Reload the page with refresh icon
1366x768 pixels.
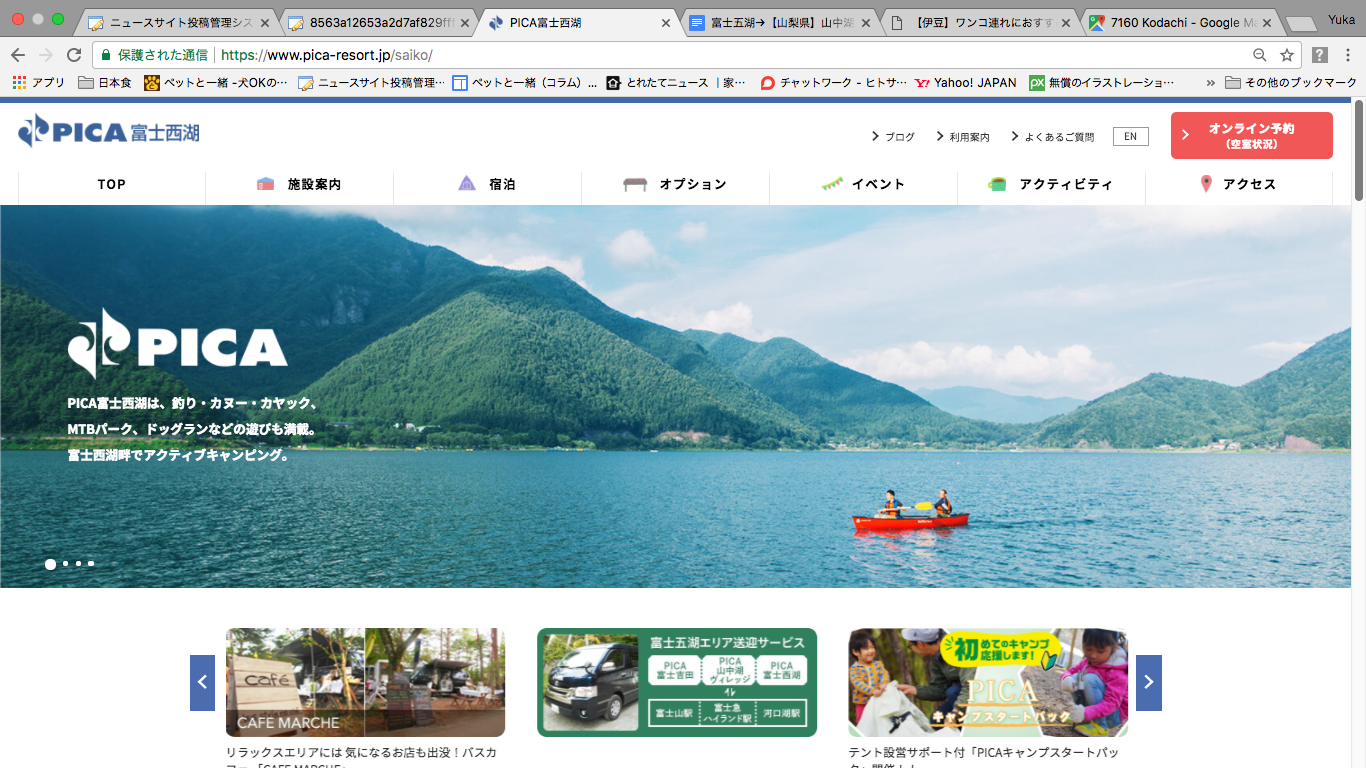pos(74,55)
